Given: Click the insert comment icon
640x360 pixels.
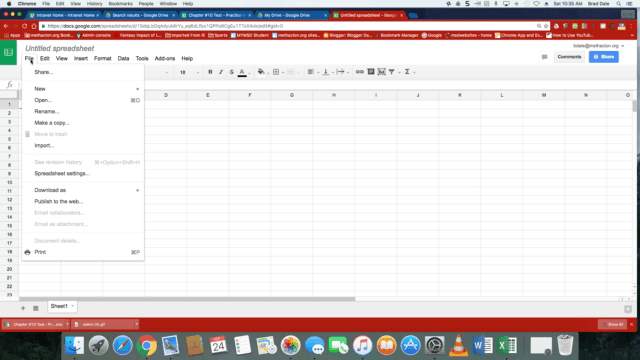Looking at the screenshot, I should (371, 72).
